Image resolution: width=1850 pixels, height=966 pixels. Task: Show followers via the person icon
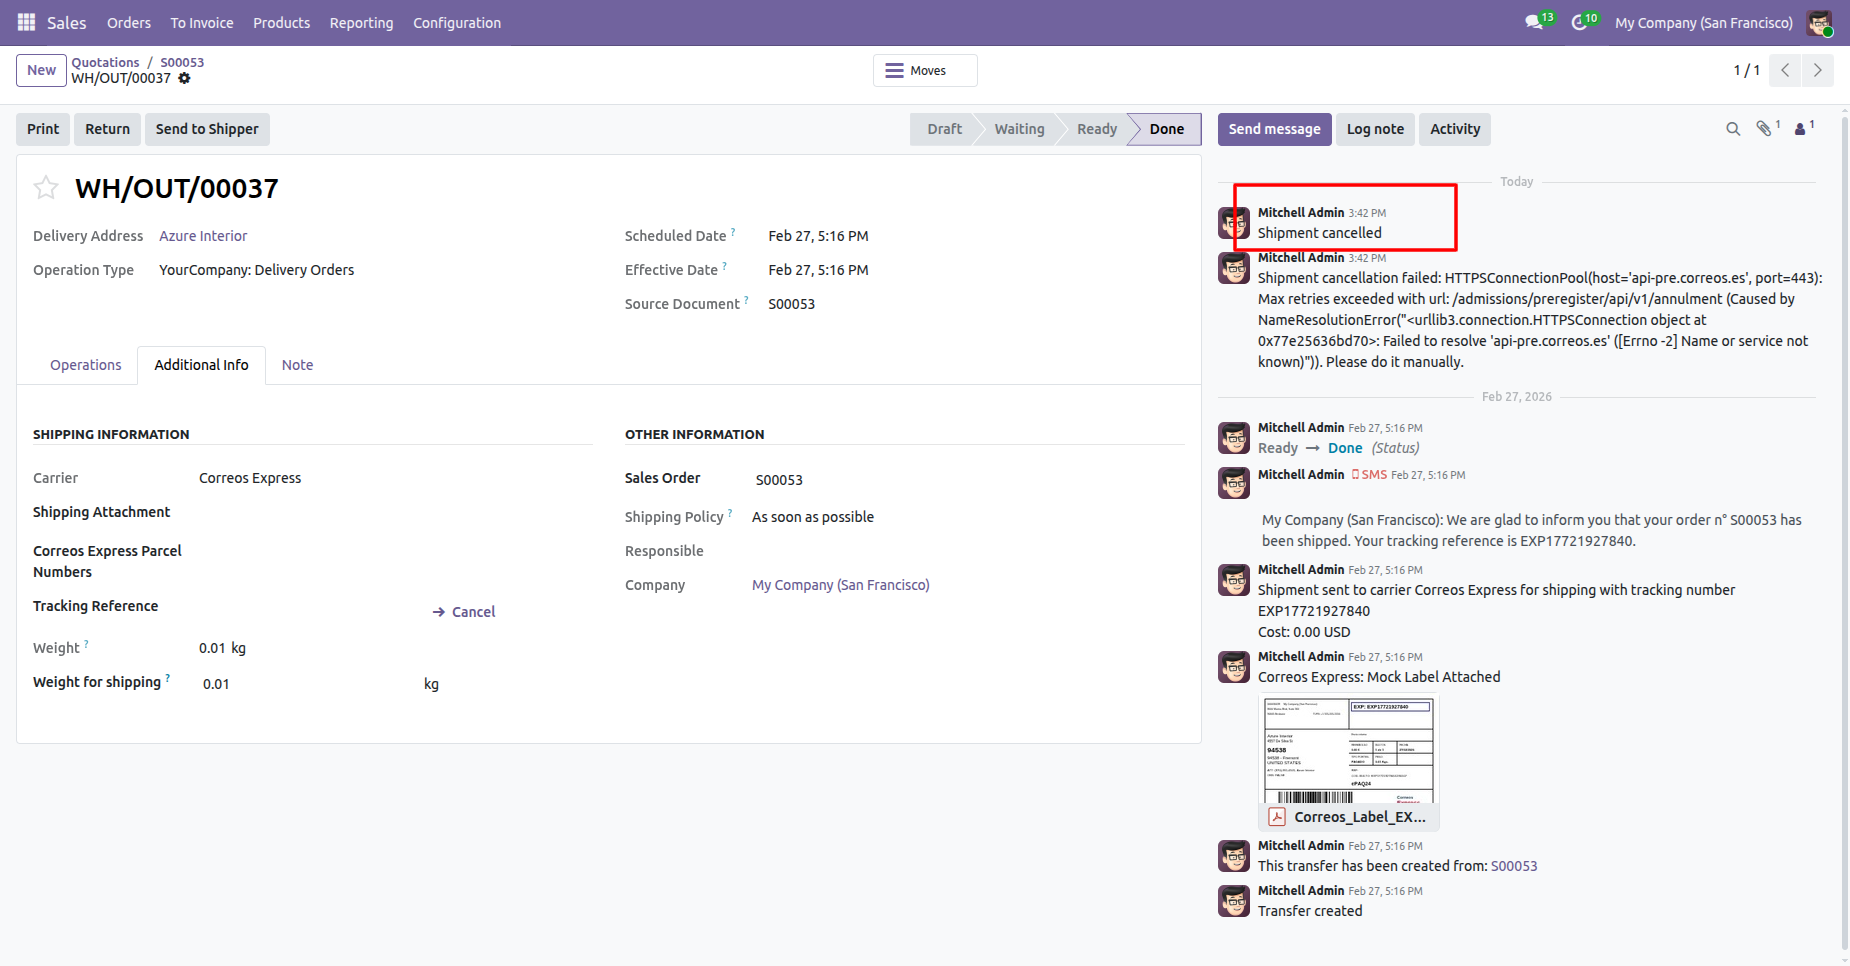tap(1801, 129)
